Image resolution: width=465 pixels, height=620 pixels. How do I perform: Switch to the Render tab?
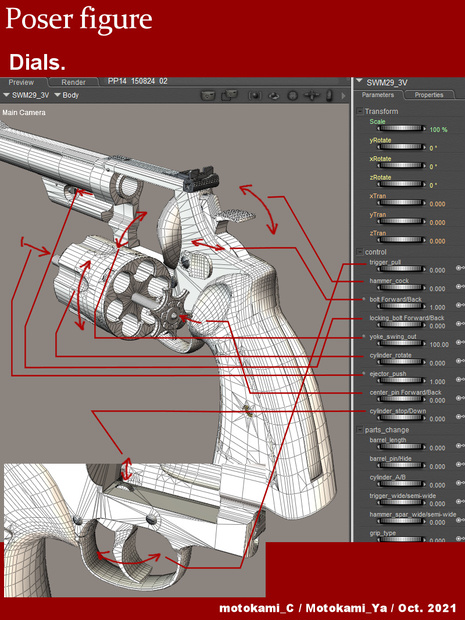click(74, 82)
